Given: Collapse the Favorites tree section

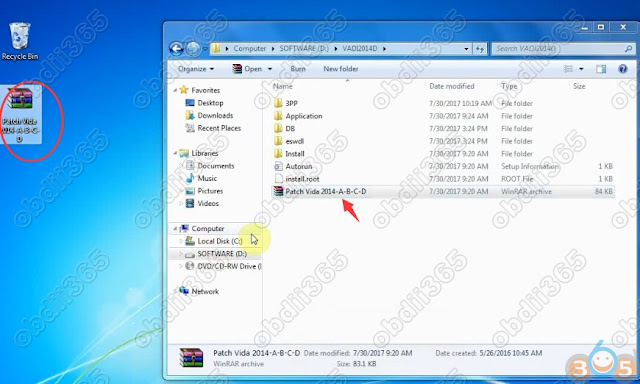Looking at the screenshot, I should pyautogui.click(x=176, y=90).
